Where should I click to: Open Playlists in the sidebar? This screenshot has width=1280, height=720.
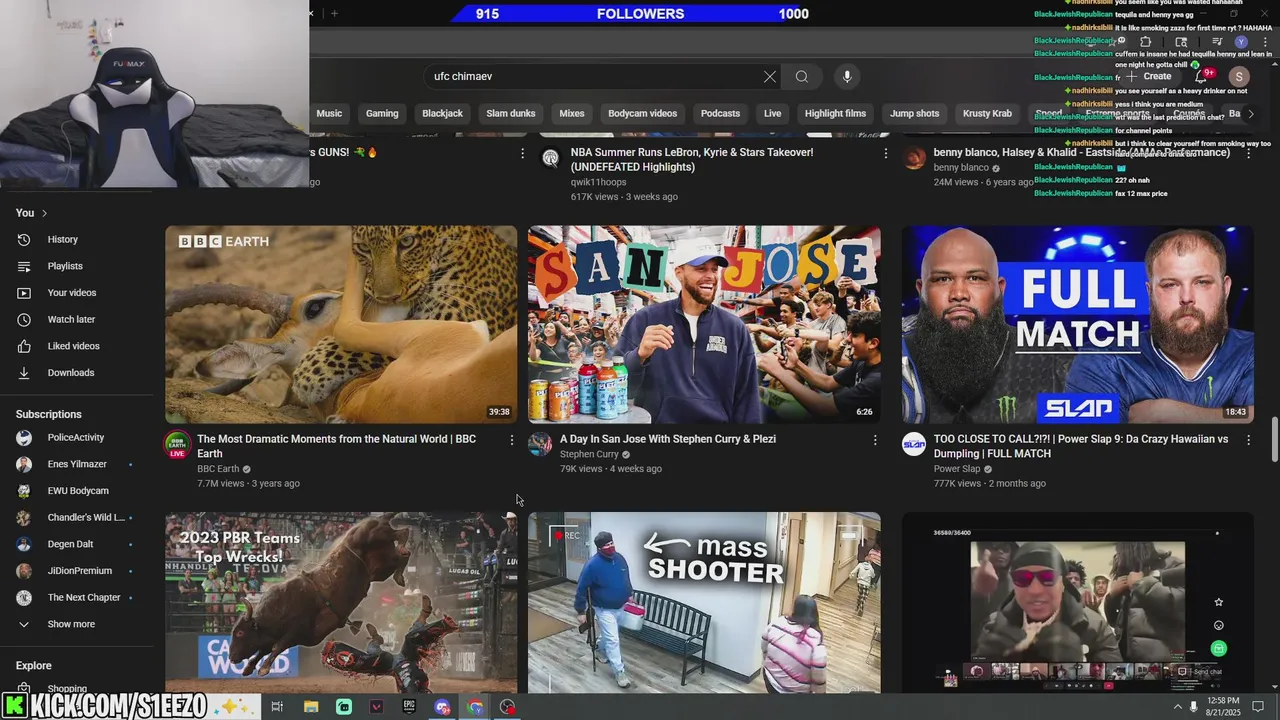coord(65,266)
